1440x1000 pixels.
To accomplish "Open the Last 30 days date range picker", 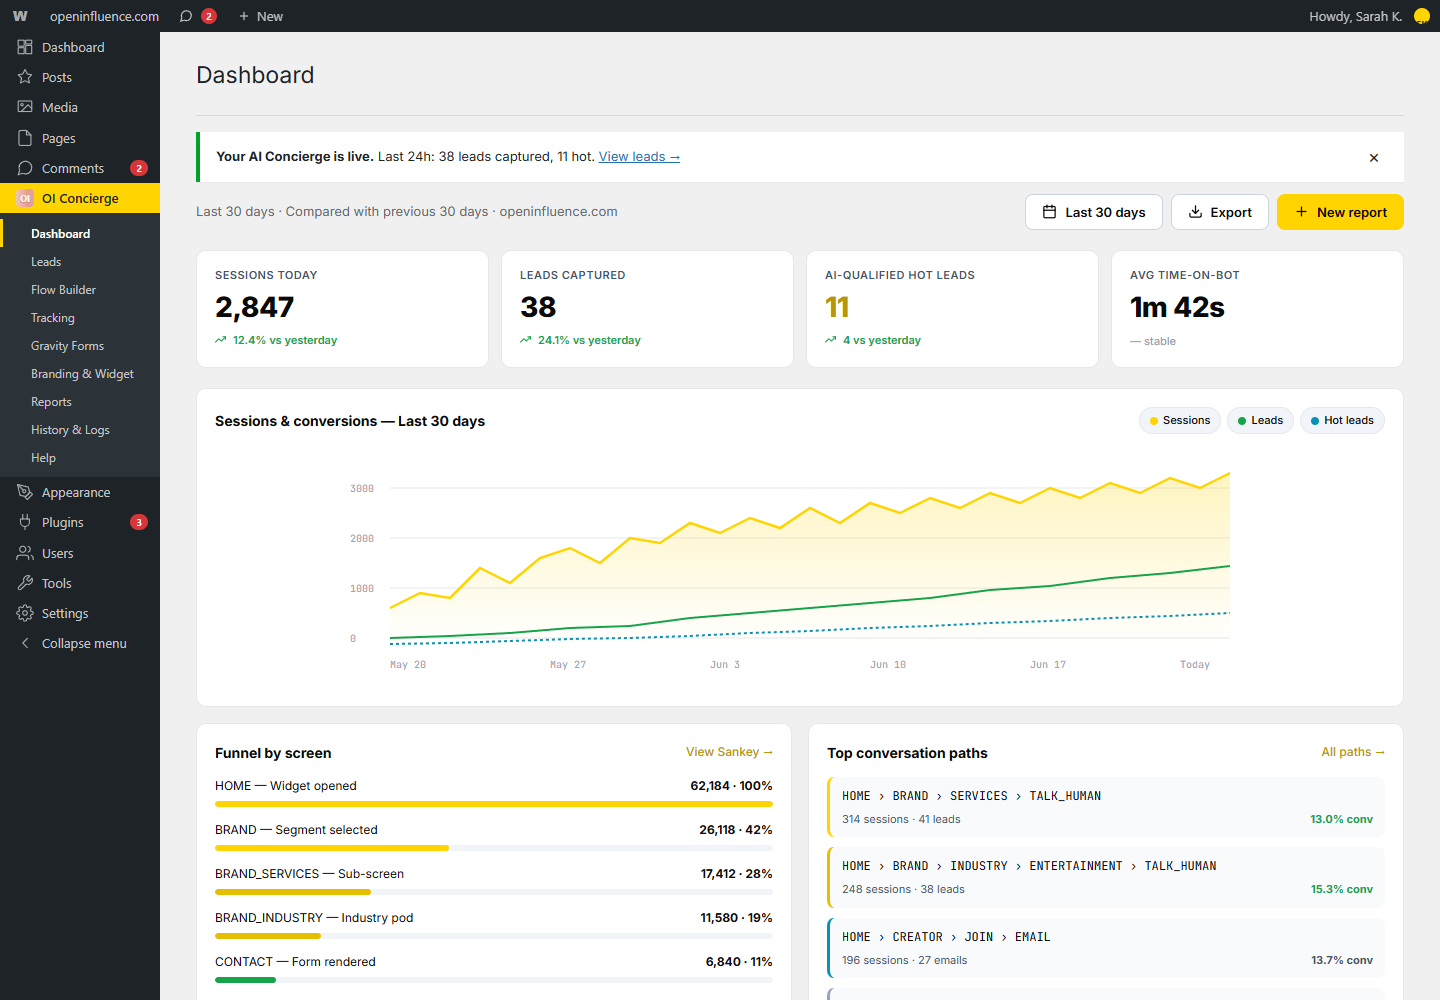I will point(1094,212).
